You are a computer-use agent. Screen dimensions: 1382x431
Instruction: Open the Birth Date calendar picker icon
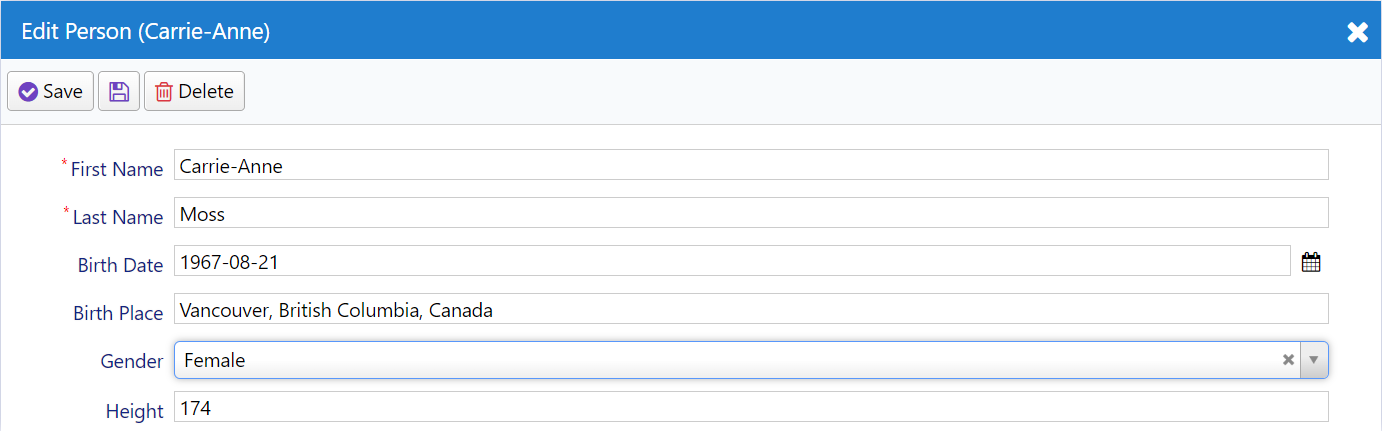tap(1311, 263)
